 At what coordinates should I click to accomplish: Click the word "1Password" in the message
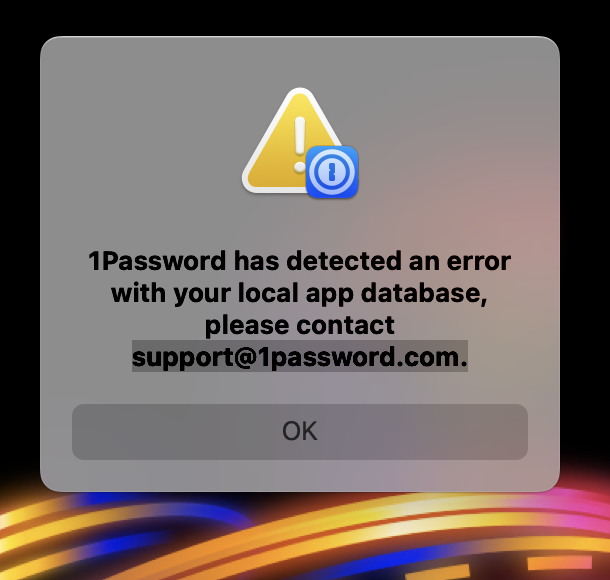157,261
